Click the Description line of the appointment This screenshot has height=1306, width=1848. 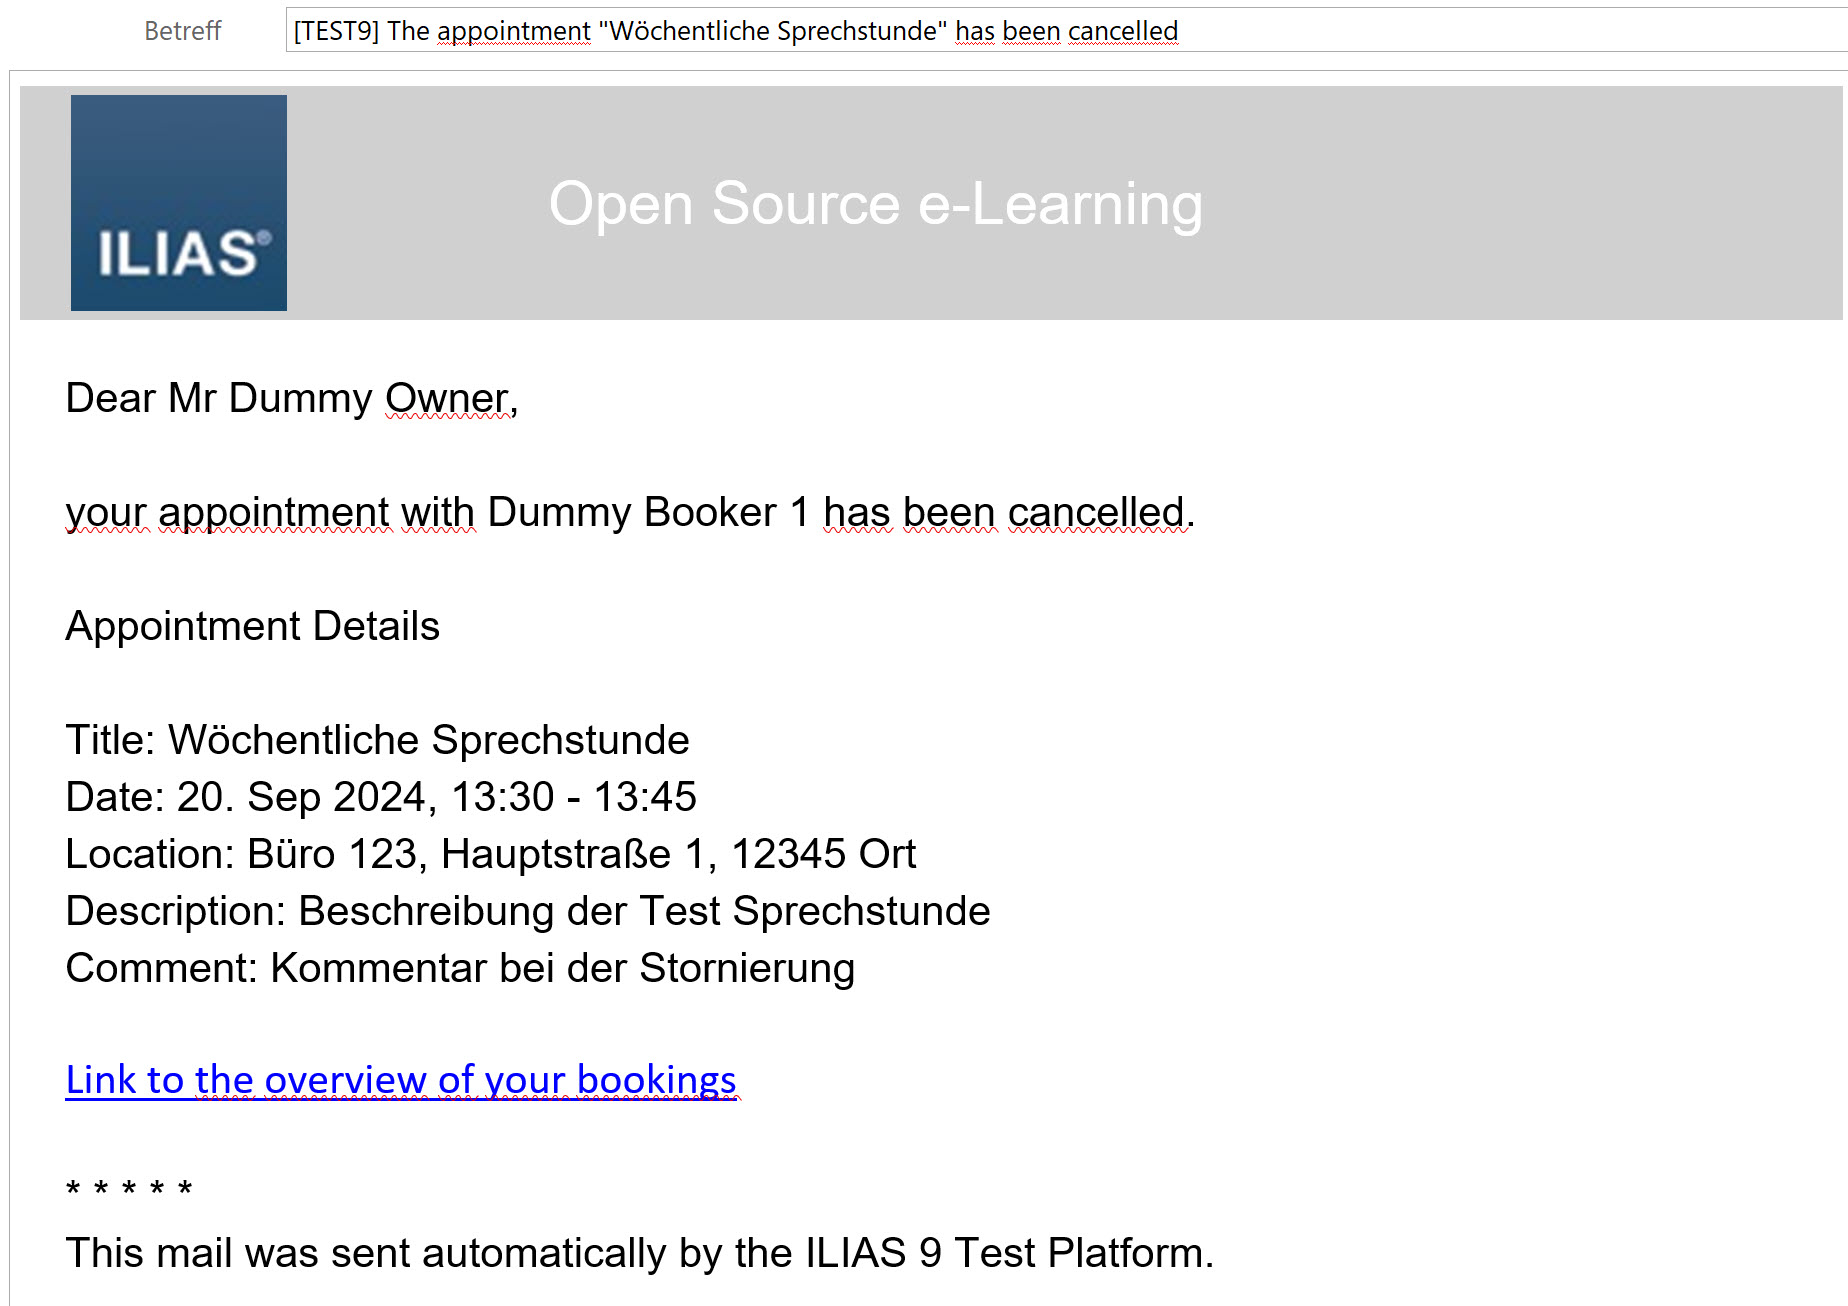[x=527, y=911]
